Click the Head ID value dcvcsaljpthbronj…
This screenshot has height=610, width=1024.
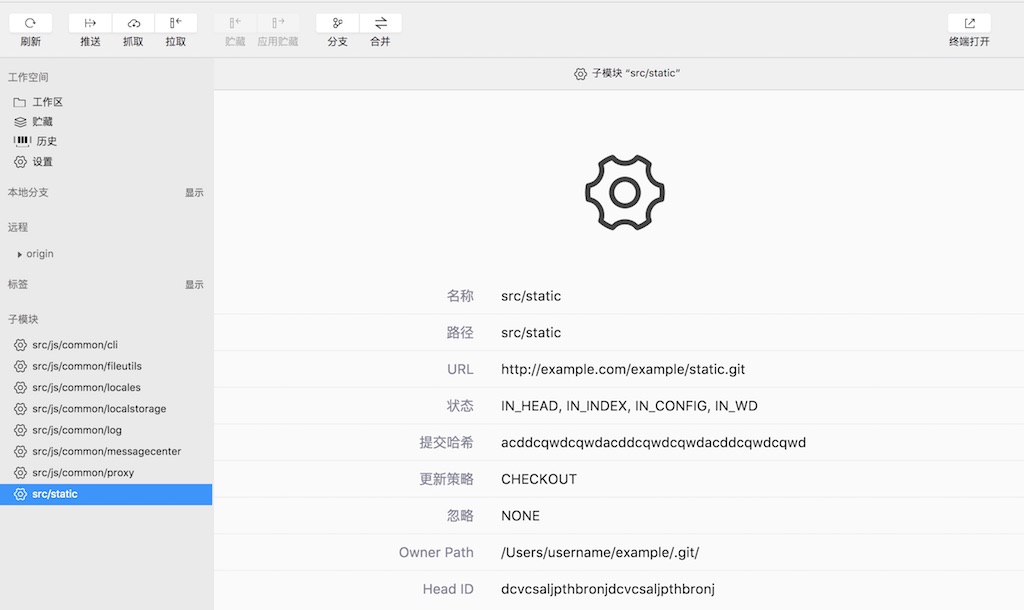pyautogui.click(x=608, y=589)
